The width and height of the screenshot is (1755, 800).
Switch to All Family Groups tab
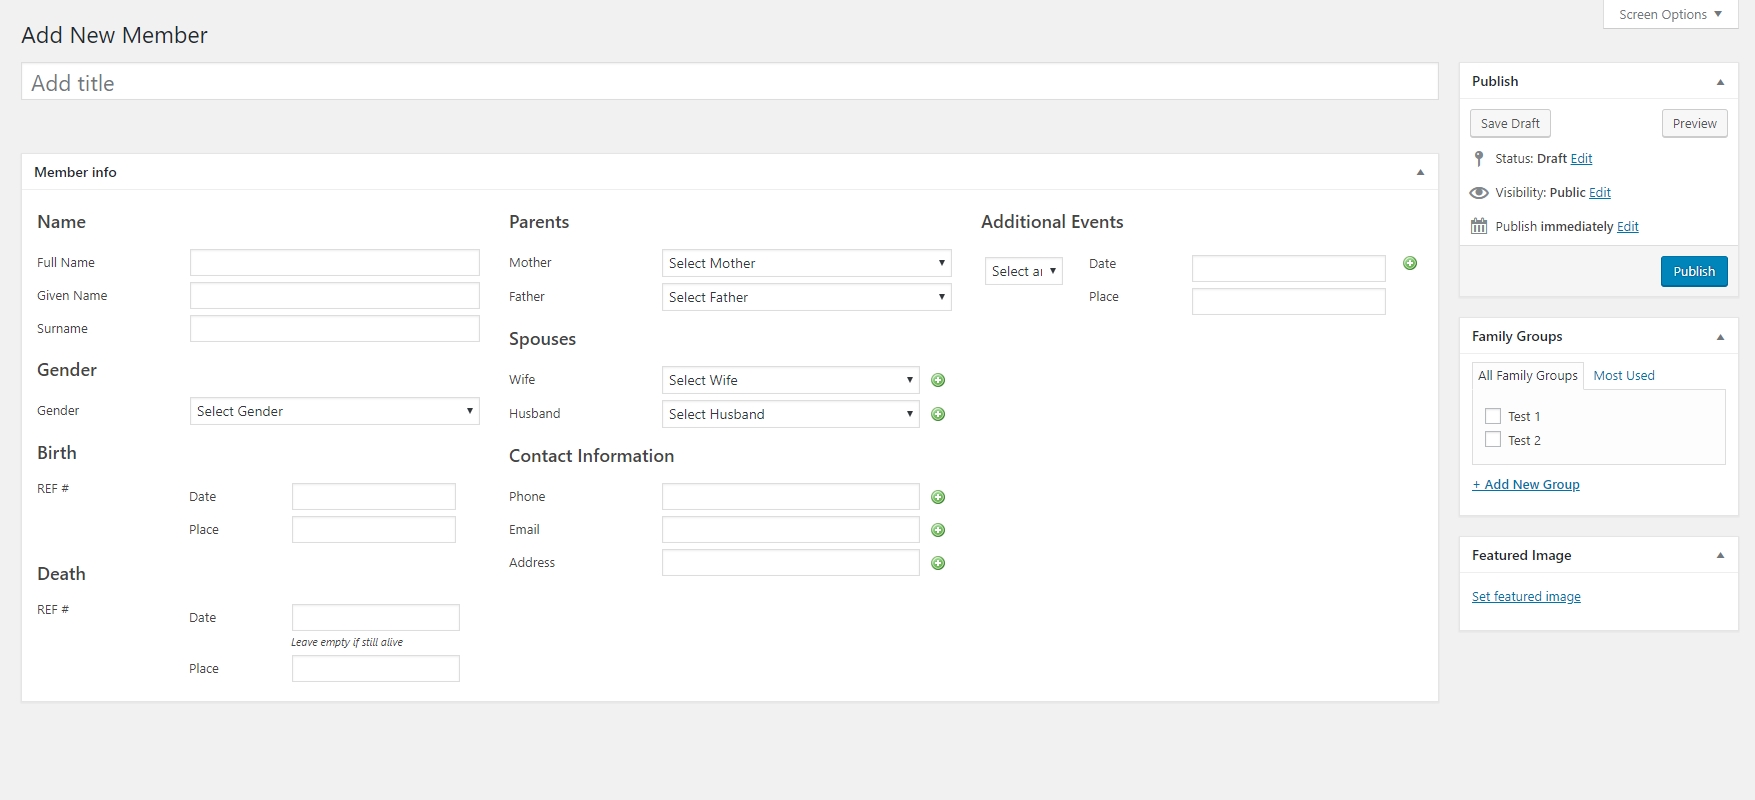pos(1527,376)
